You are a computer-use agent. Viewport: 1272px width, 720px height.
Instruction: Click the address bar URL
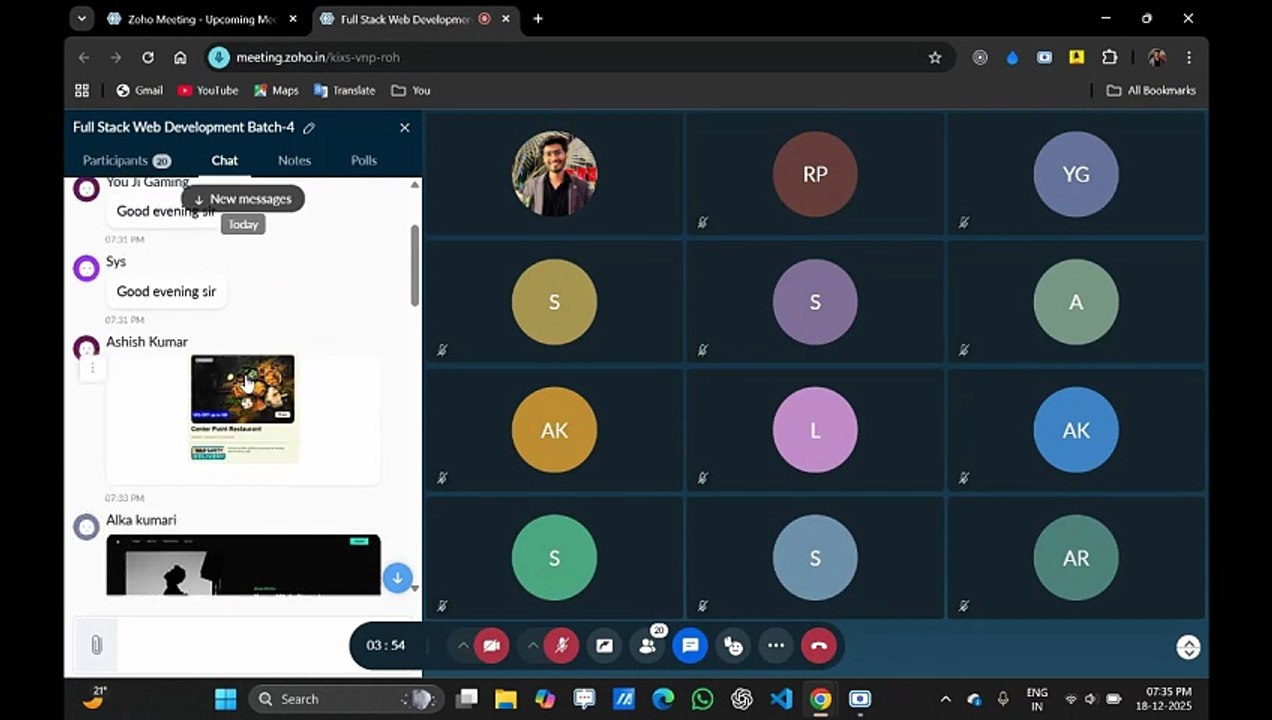click(x=317, y=58)
